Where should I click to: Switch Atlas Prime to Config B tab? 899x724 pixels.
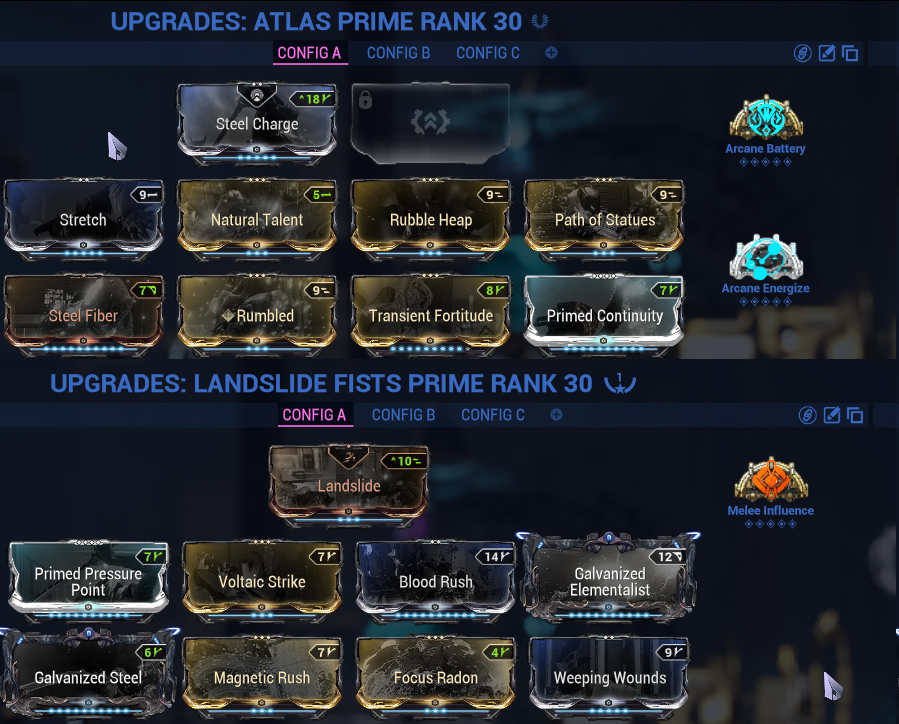pos(398,53)
